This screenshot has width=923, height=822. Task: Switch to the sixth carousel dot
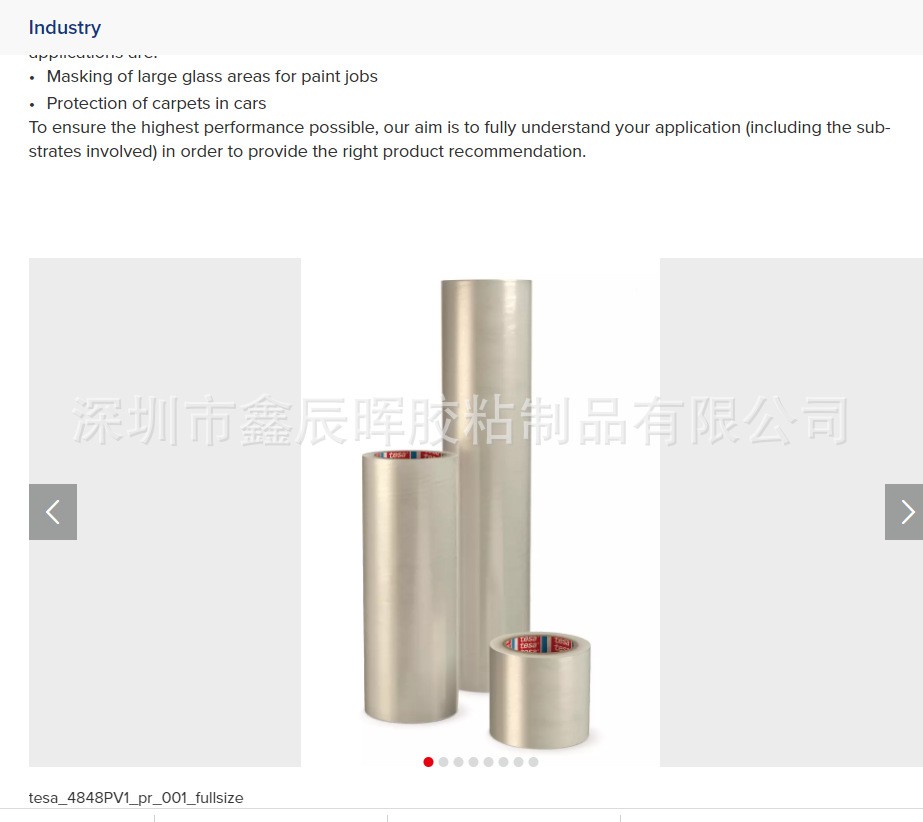pos(503,762)
